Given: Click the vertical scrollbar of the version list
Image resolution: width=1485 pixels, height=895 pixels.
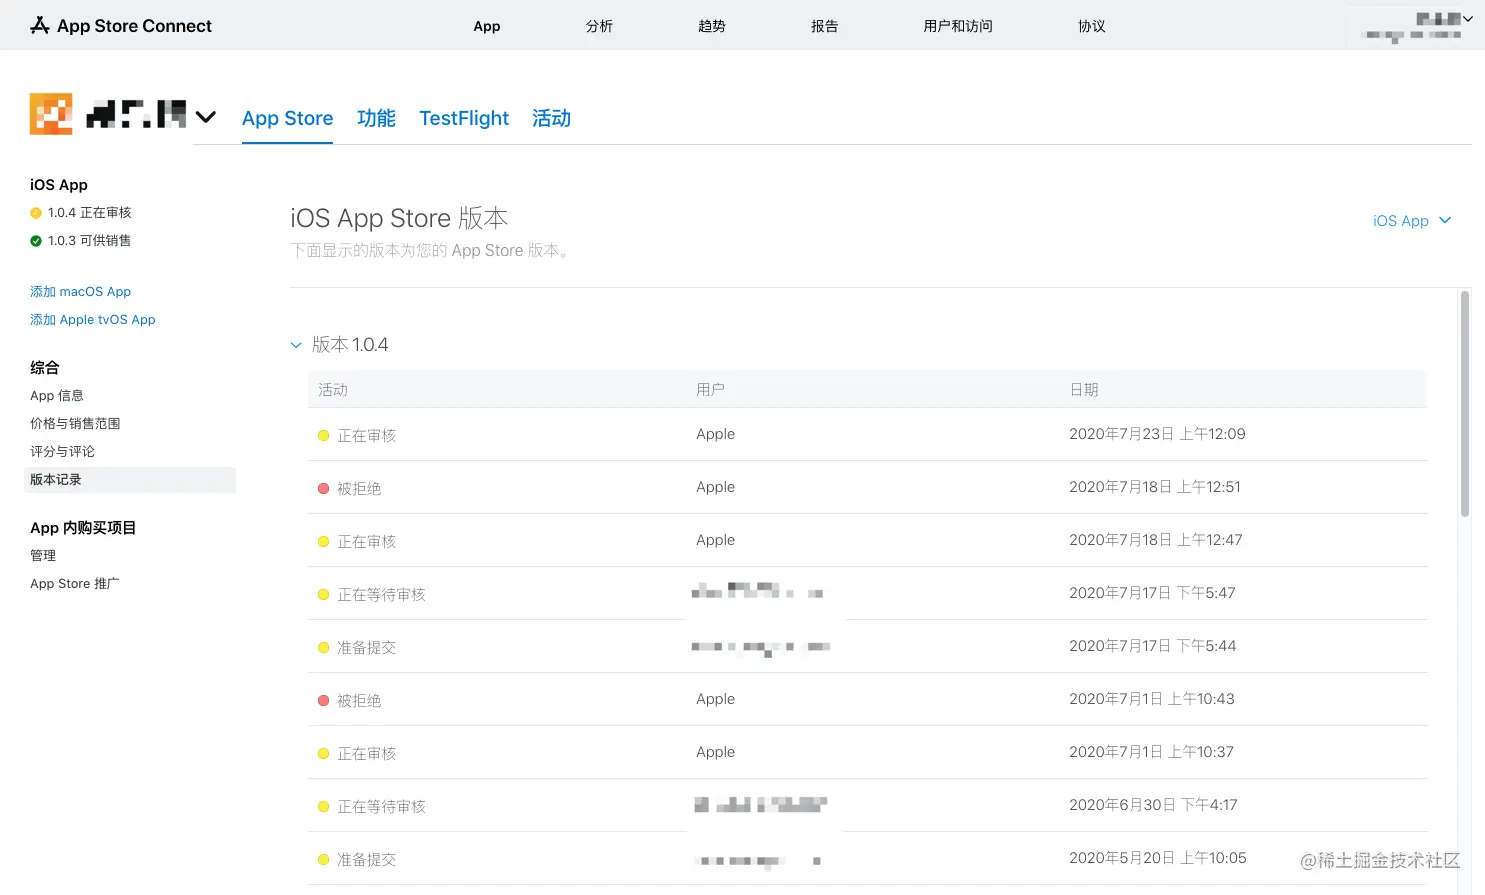Looking at the screenshot, I should pyautogui.click(x=1465, y=403).
